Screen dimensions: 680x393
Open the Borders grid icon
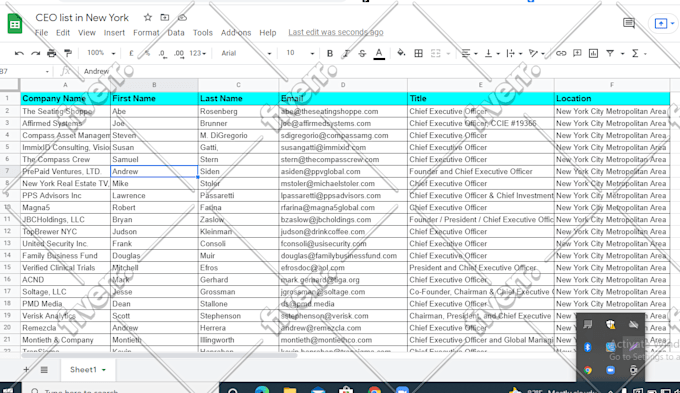click(x=418, y=53)
